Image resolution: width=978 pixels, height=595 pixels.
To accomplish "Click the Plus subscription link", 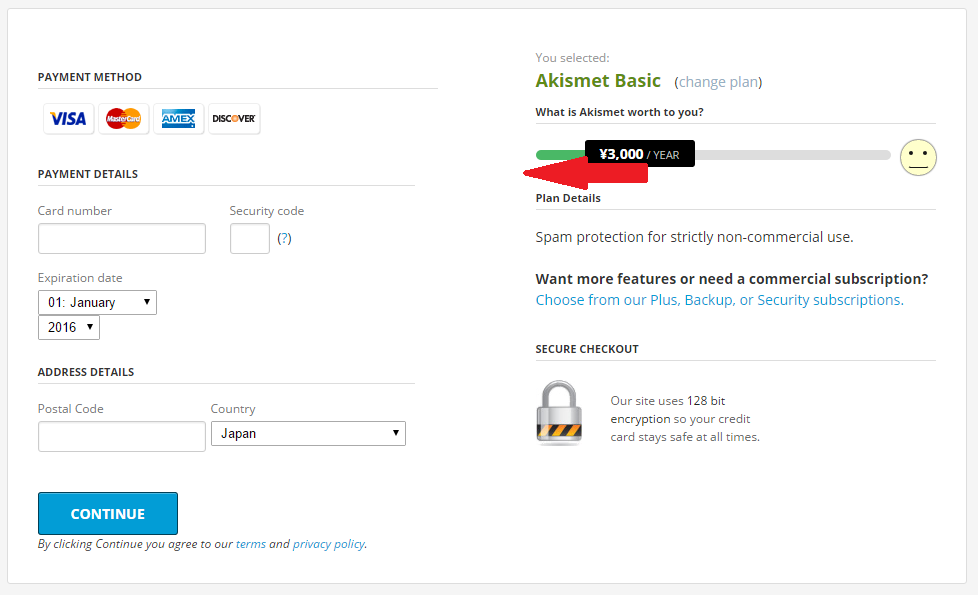I will pos(662,299).
